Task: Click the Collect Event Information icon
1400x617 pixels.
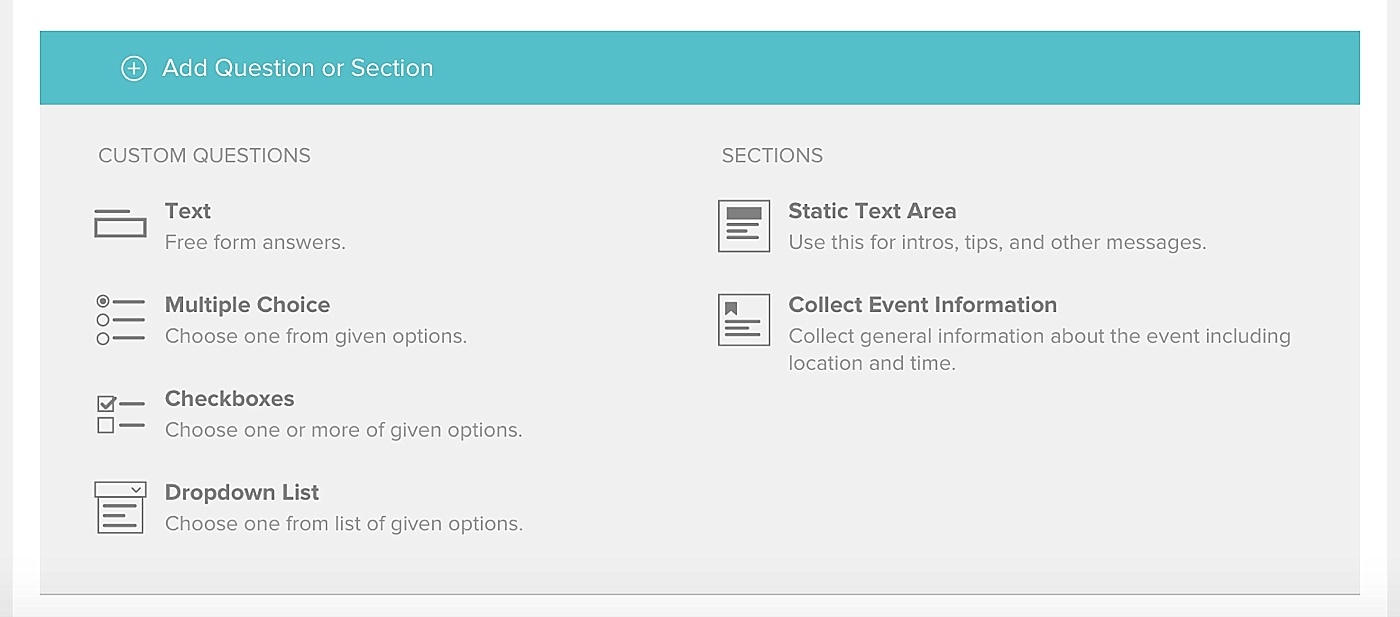Action: [x=744, y=320]
